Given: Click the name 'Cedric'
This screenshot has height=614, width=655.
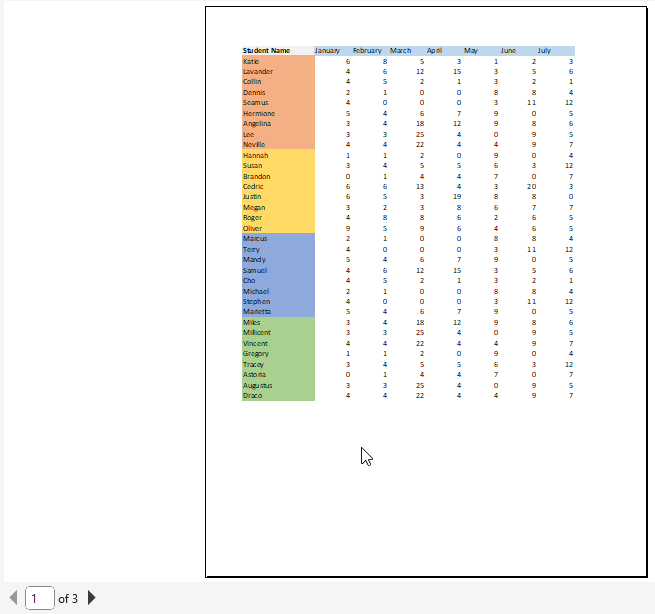Looking at the screenshot, I should click(x=253, y=186).
